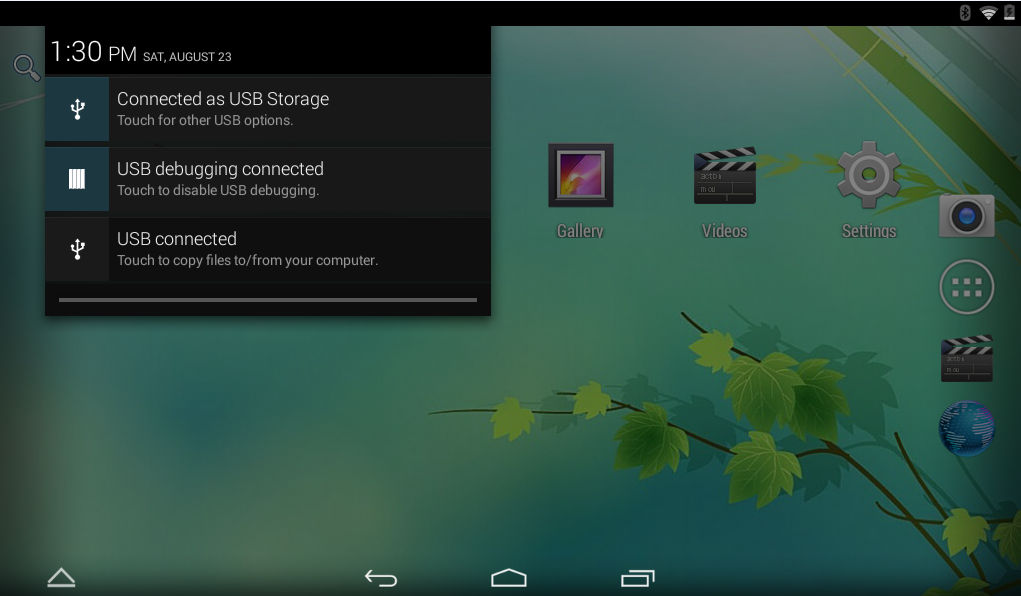Open the clapperboard icon below the apps drawer button
The width and height of the screenshot is (1021, 596).
point(967,358)
